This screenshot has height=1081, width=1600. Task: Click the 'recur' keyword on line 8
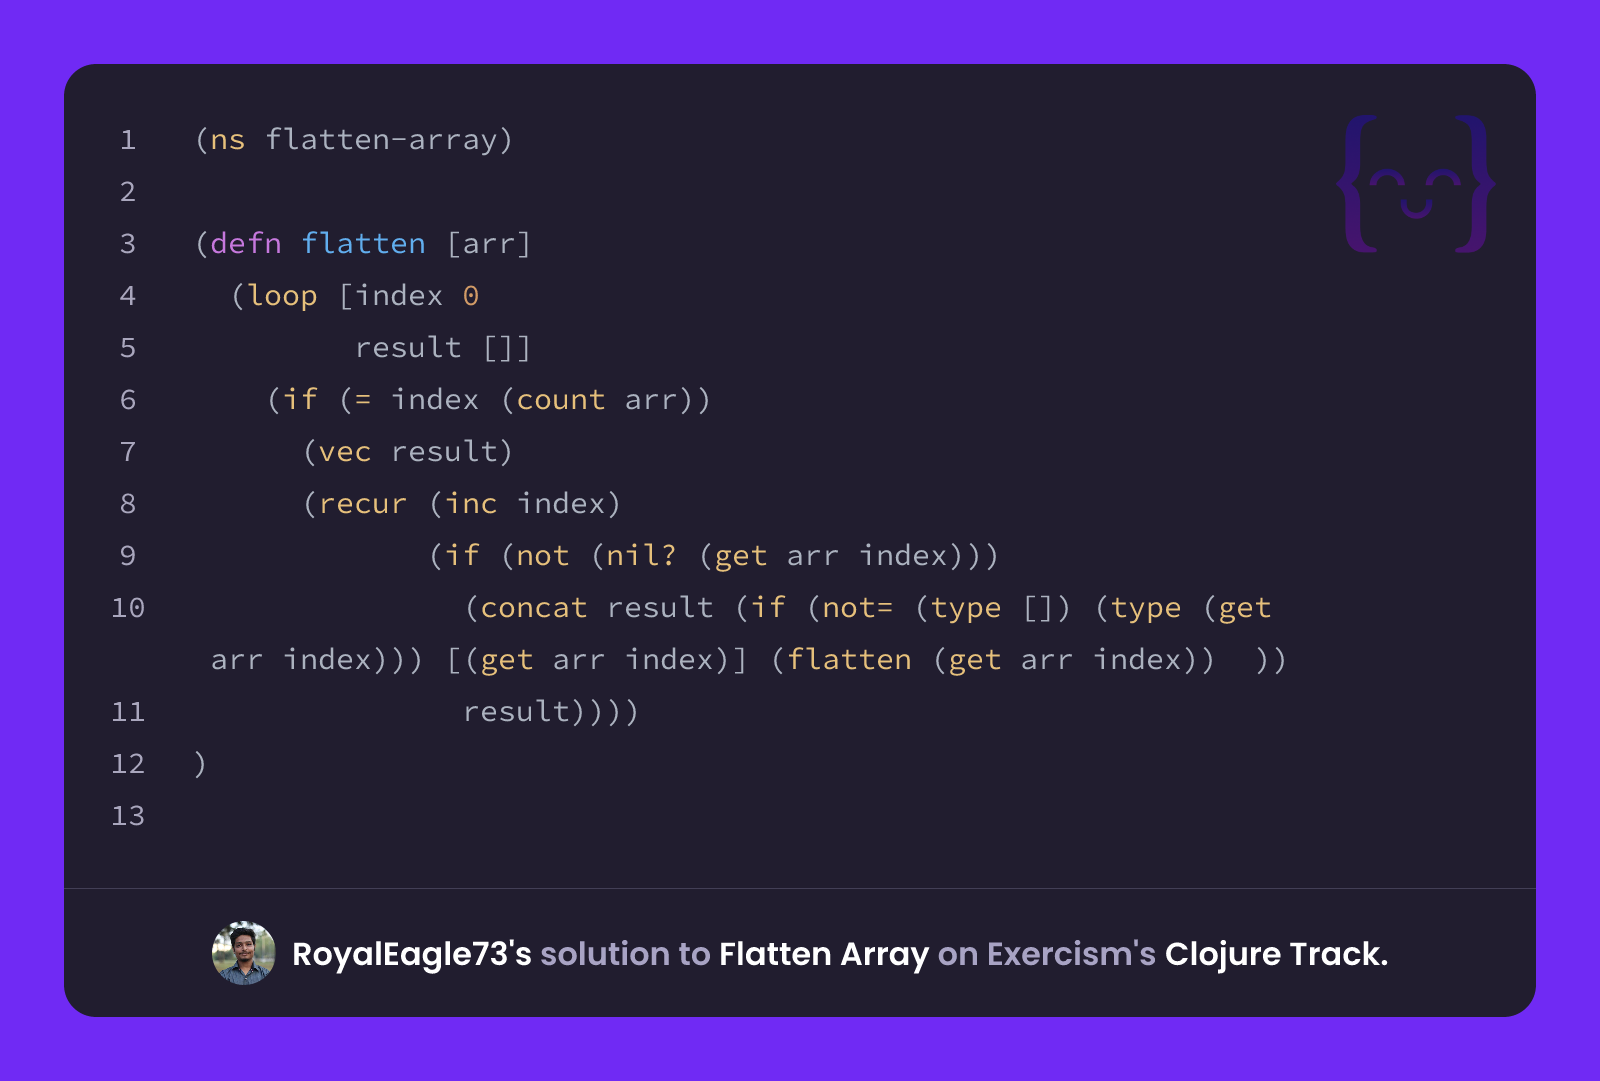(x=363, y=504)
